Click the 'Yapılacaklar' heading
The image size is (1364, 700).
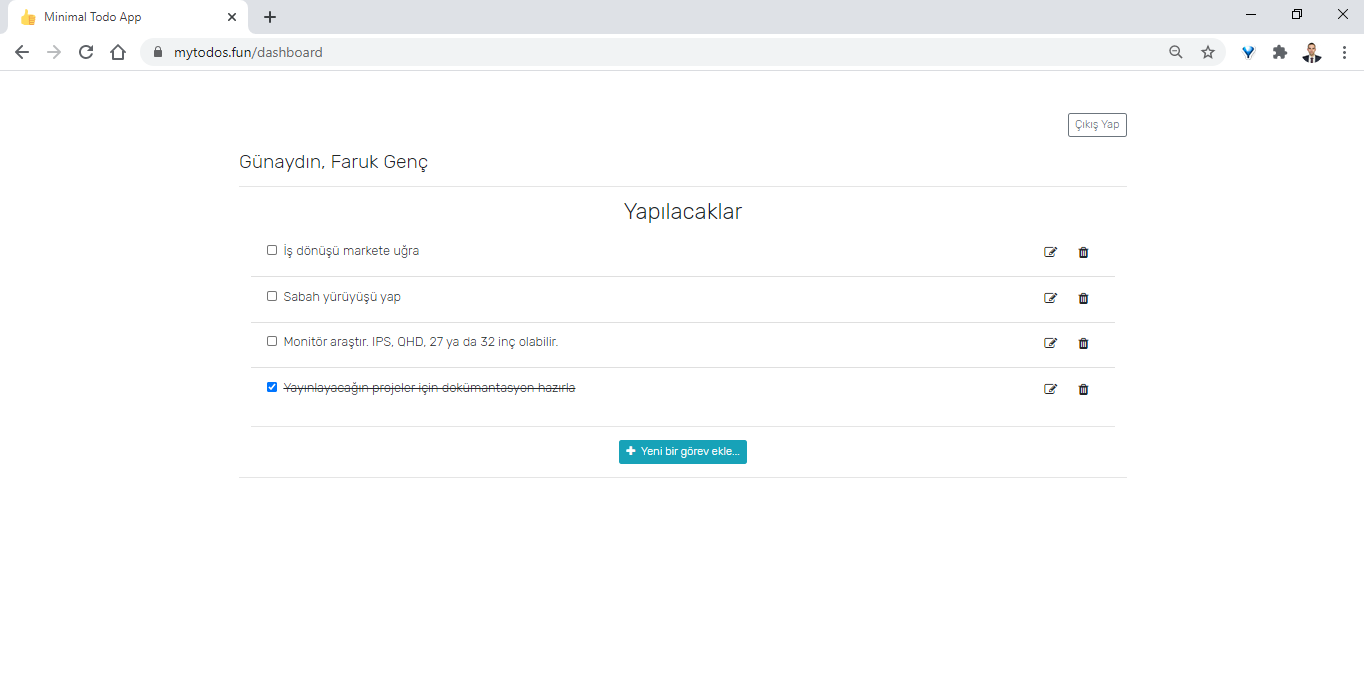[683, 212]
